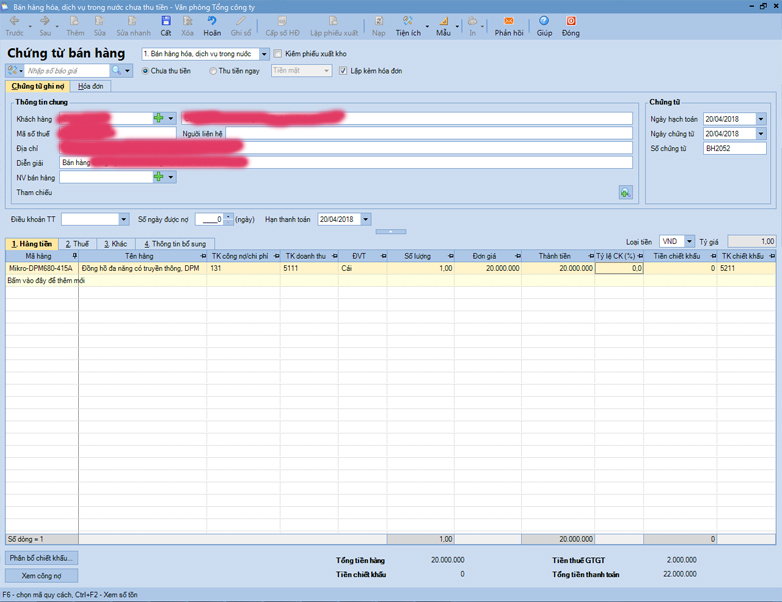
Task: Open the Ngày hạch toán date picker
Action: click(761, 119)
